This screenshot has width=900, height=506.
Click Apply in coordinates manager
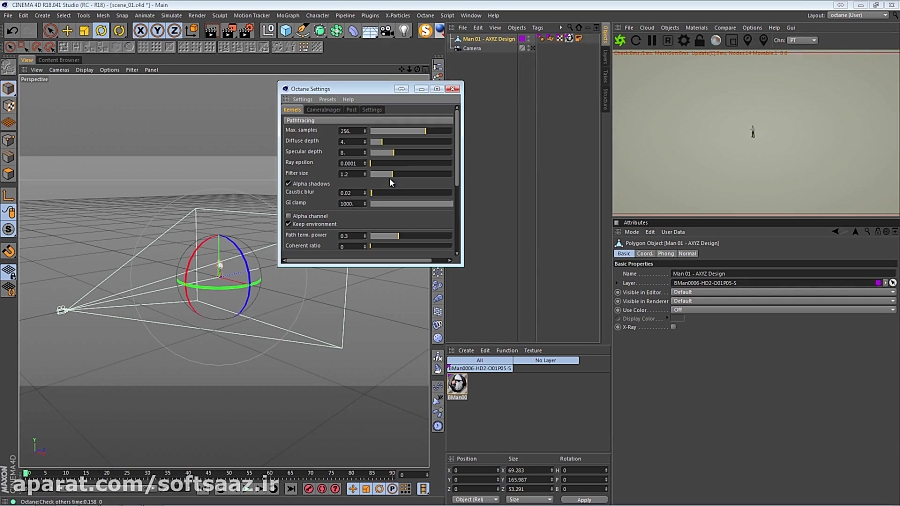click(x=584, y=500)
